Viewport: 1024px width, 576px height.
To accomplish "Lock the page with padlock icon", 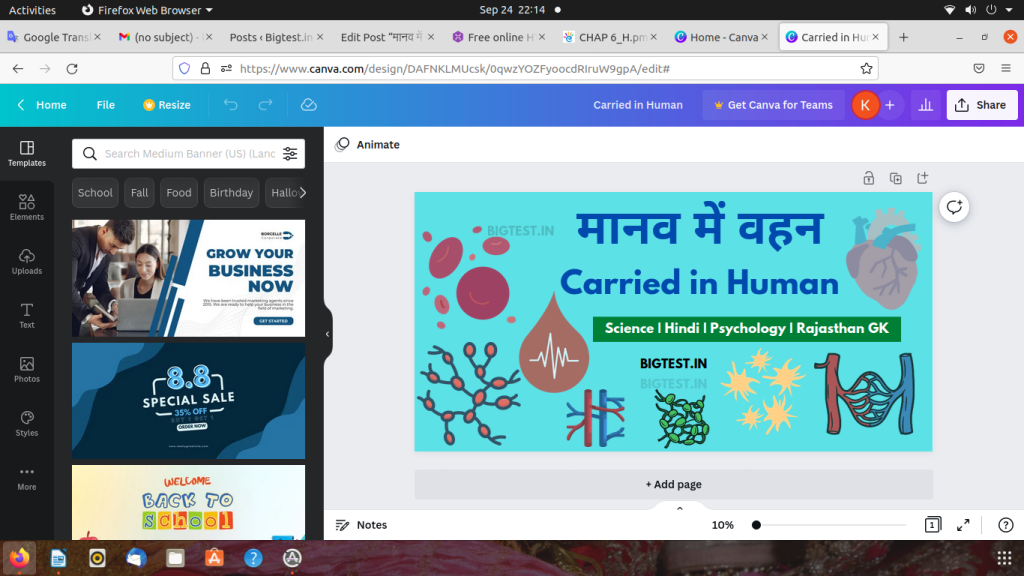I will (x=869, y=178).
